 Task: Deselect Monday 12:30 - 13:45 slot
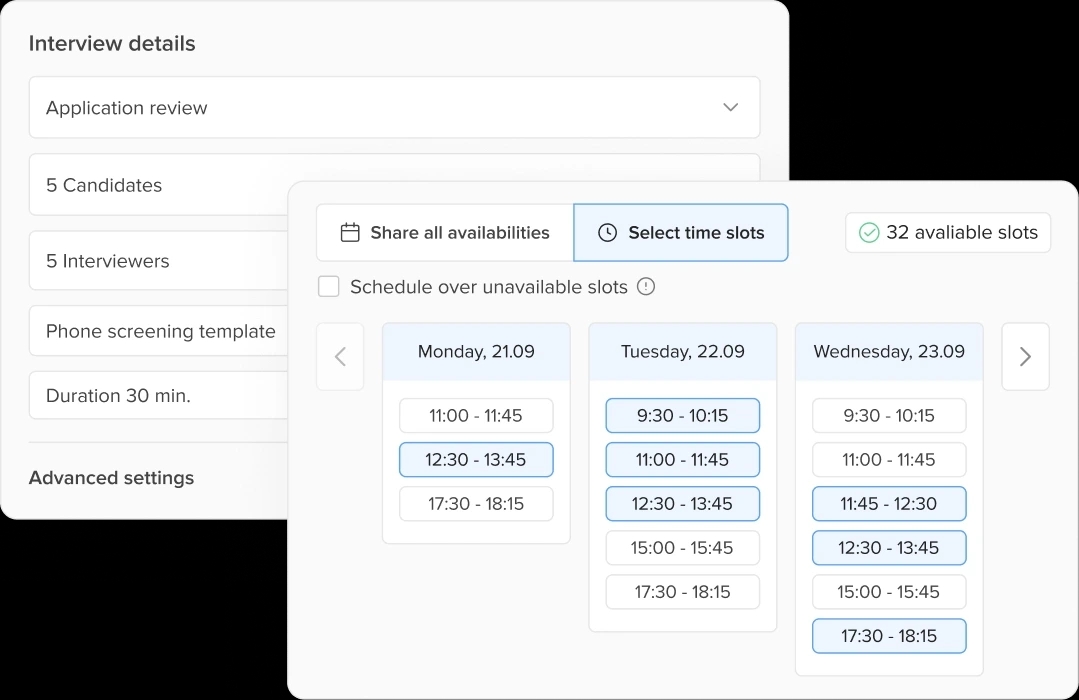tap(476, 460)
